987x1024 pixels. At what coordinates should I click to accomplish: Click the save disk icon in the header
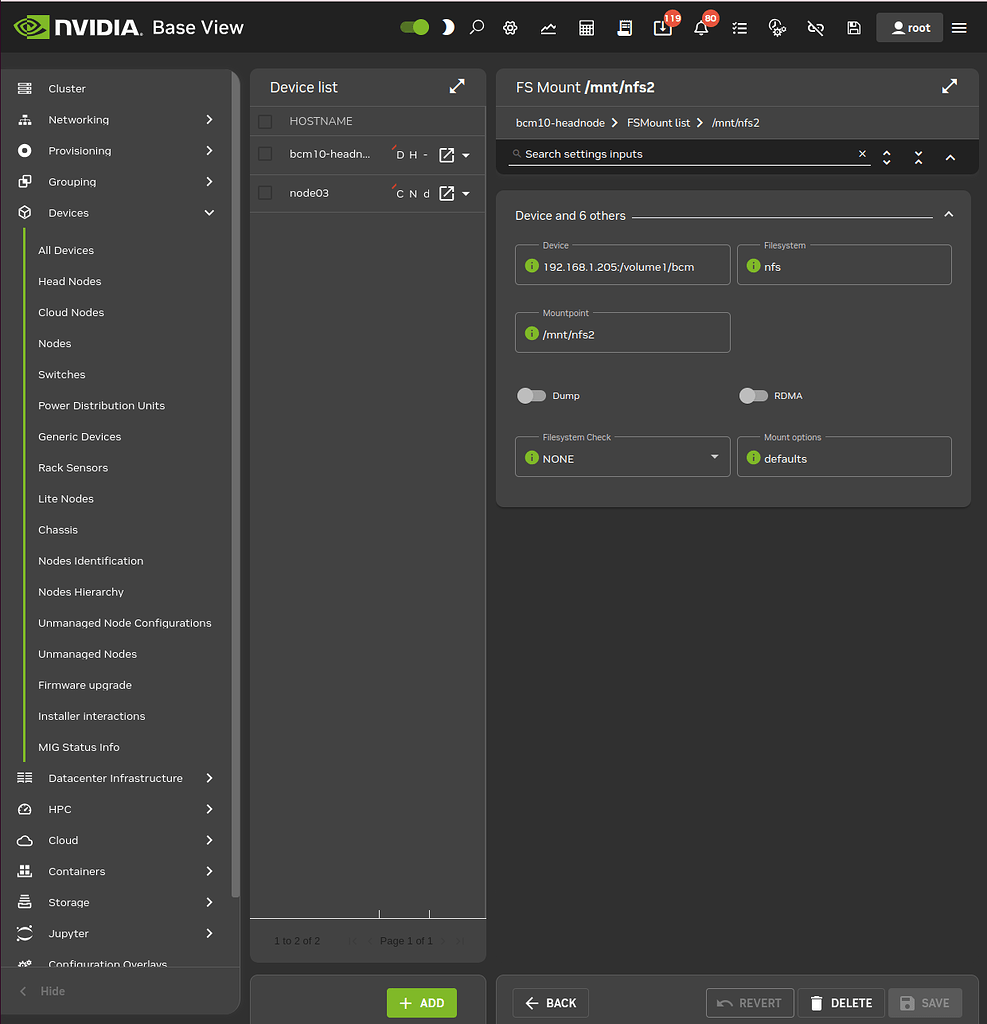tap(853, 27)
